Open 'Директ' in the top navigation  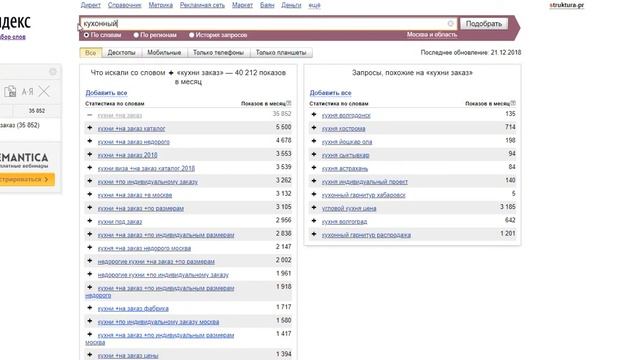[91, 5]
